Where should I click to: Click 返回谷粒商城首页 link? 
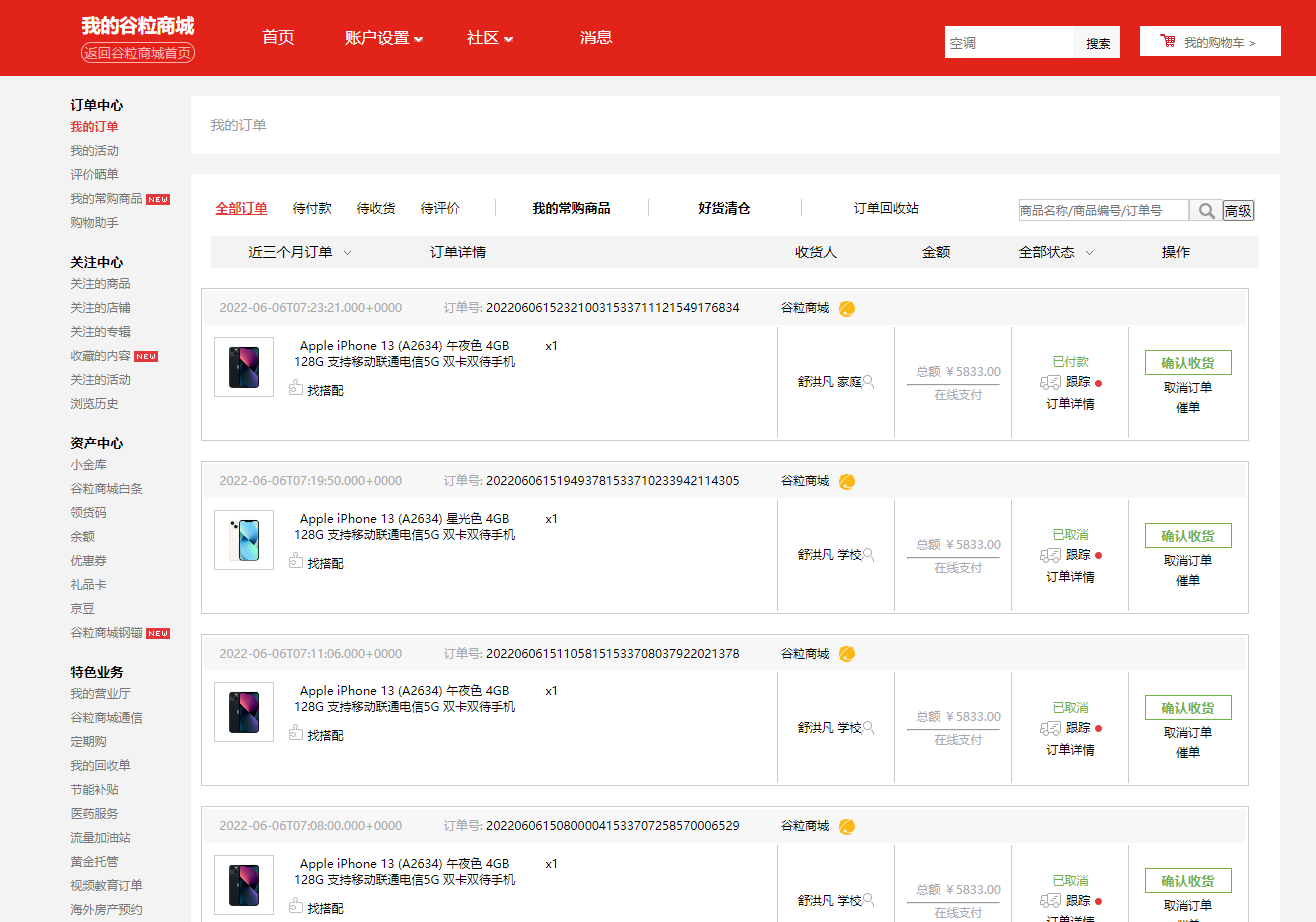[138, 53]
